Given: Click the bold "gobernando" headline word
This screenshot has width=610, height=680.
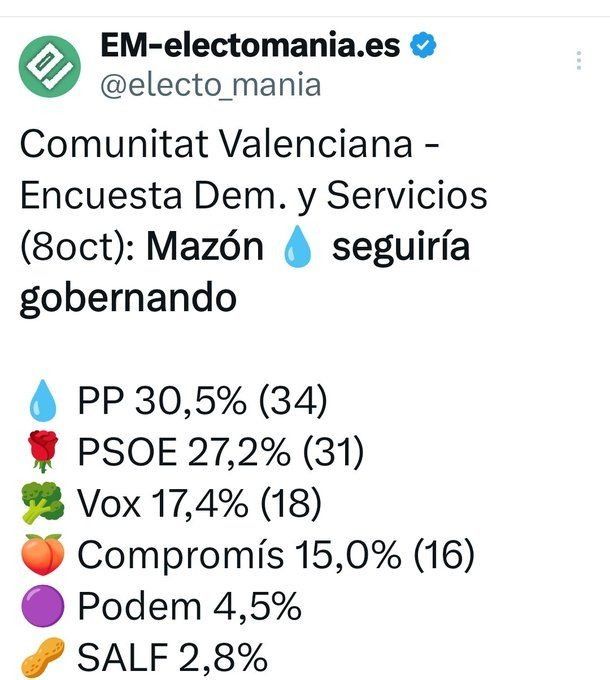Looking at the screenshot, I should [128, 298].
